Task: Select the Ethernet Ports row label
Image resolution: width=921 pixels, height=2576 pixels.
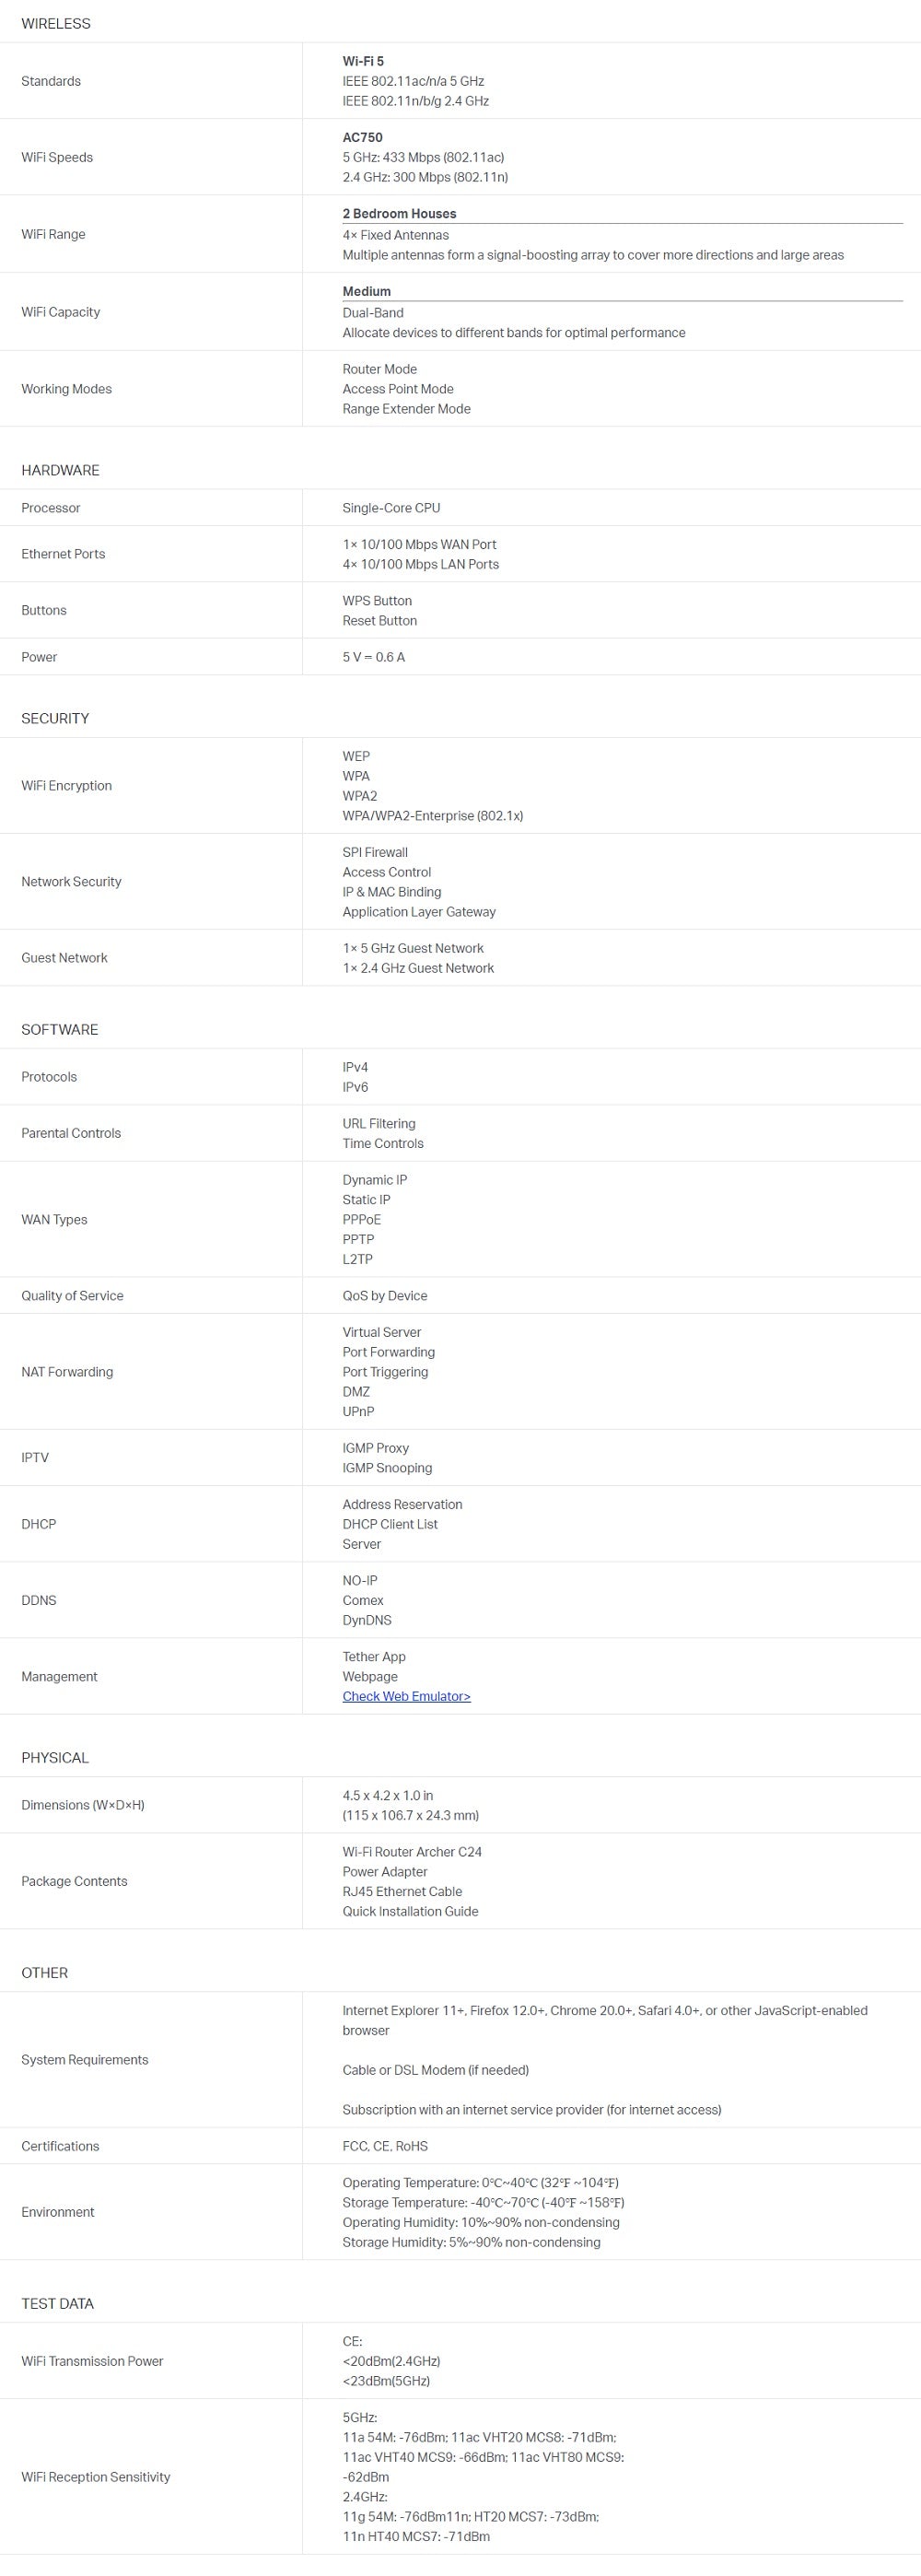Action: [x=63, y=554]
